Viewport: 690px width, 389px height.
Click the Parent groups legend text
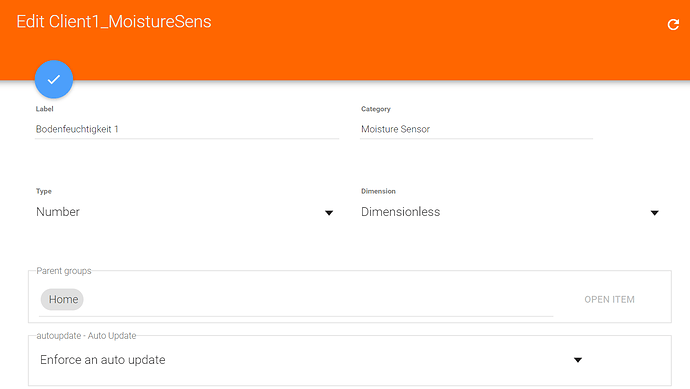coord(64,271)
